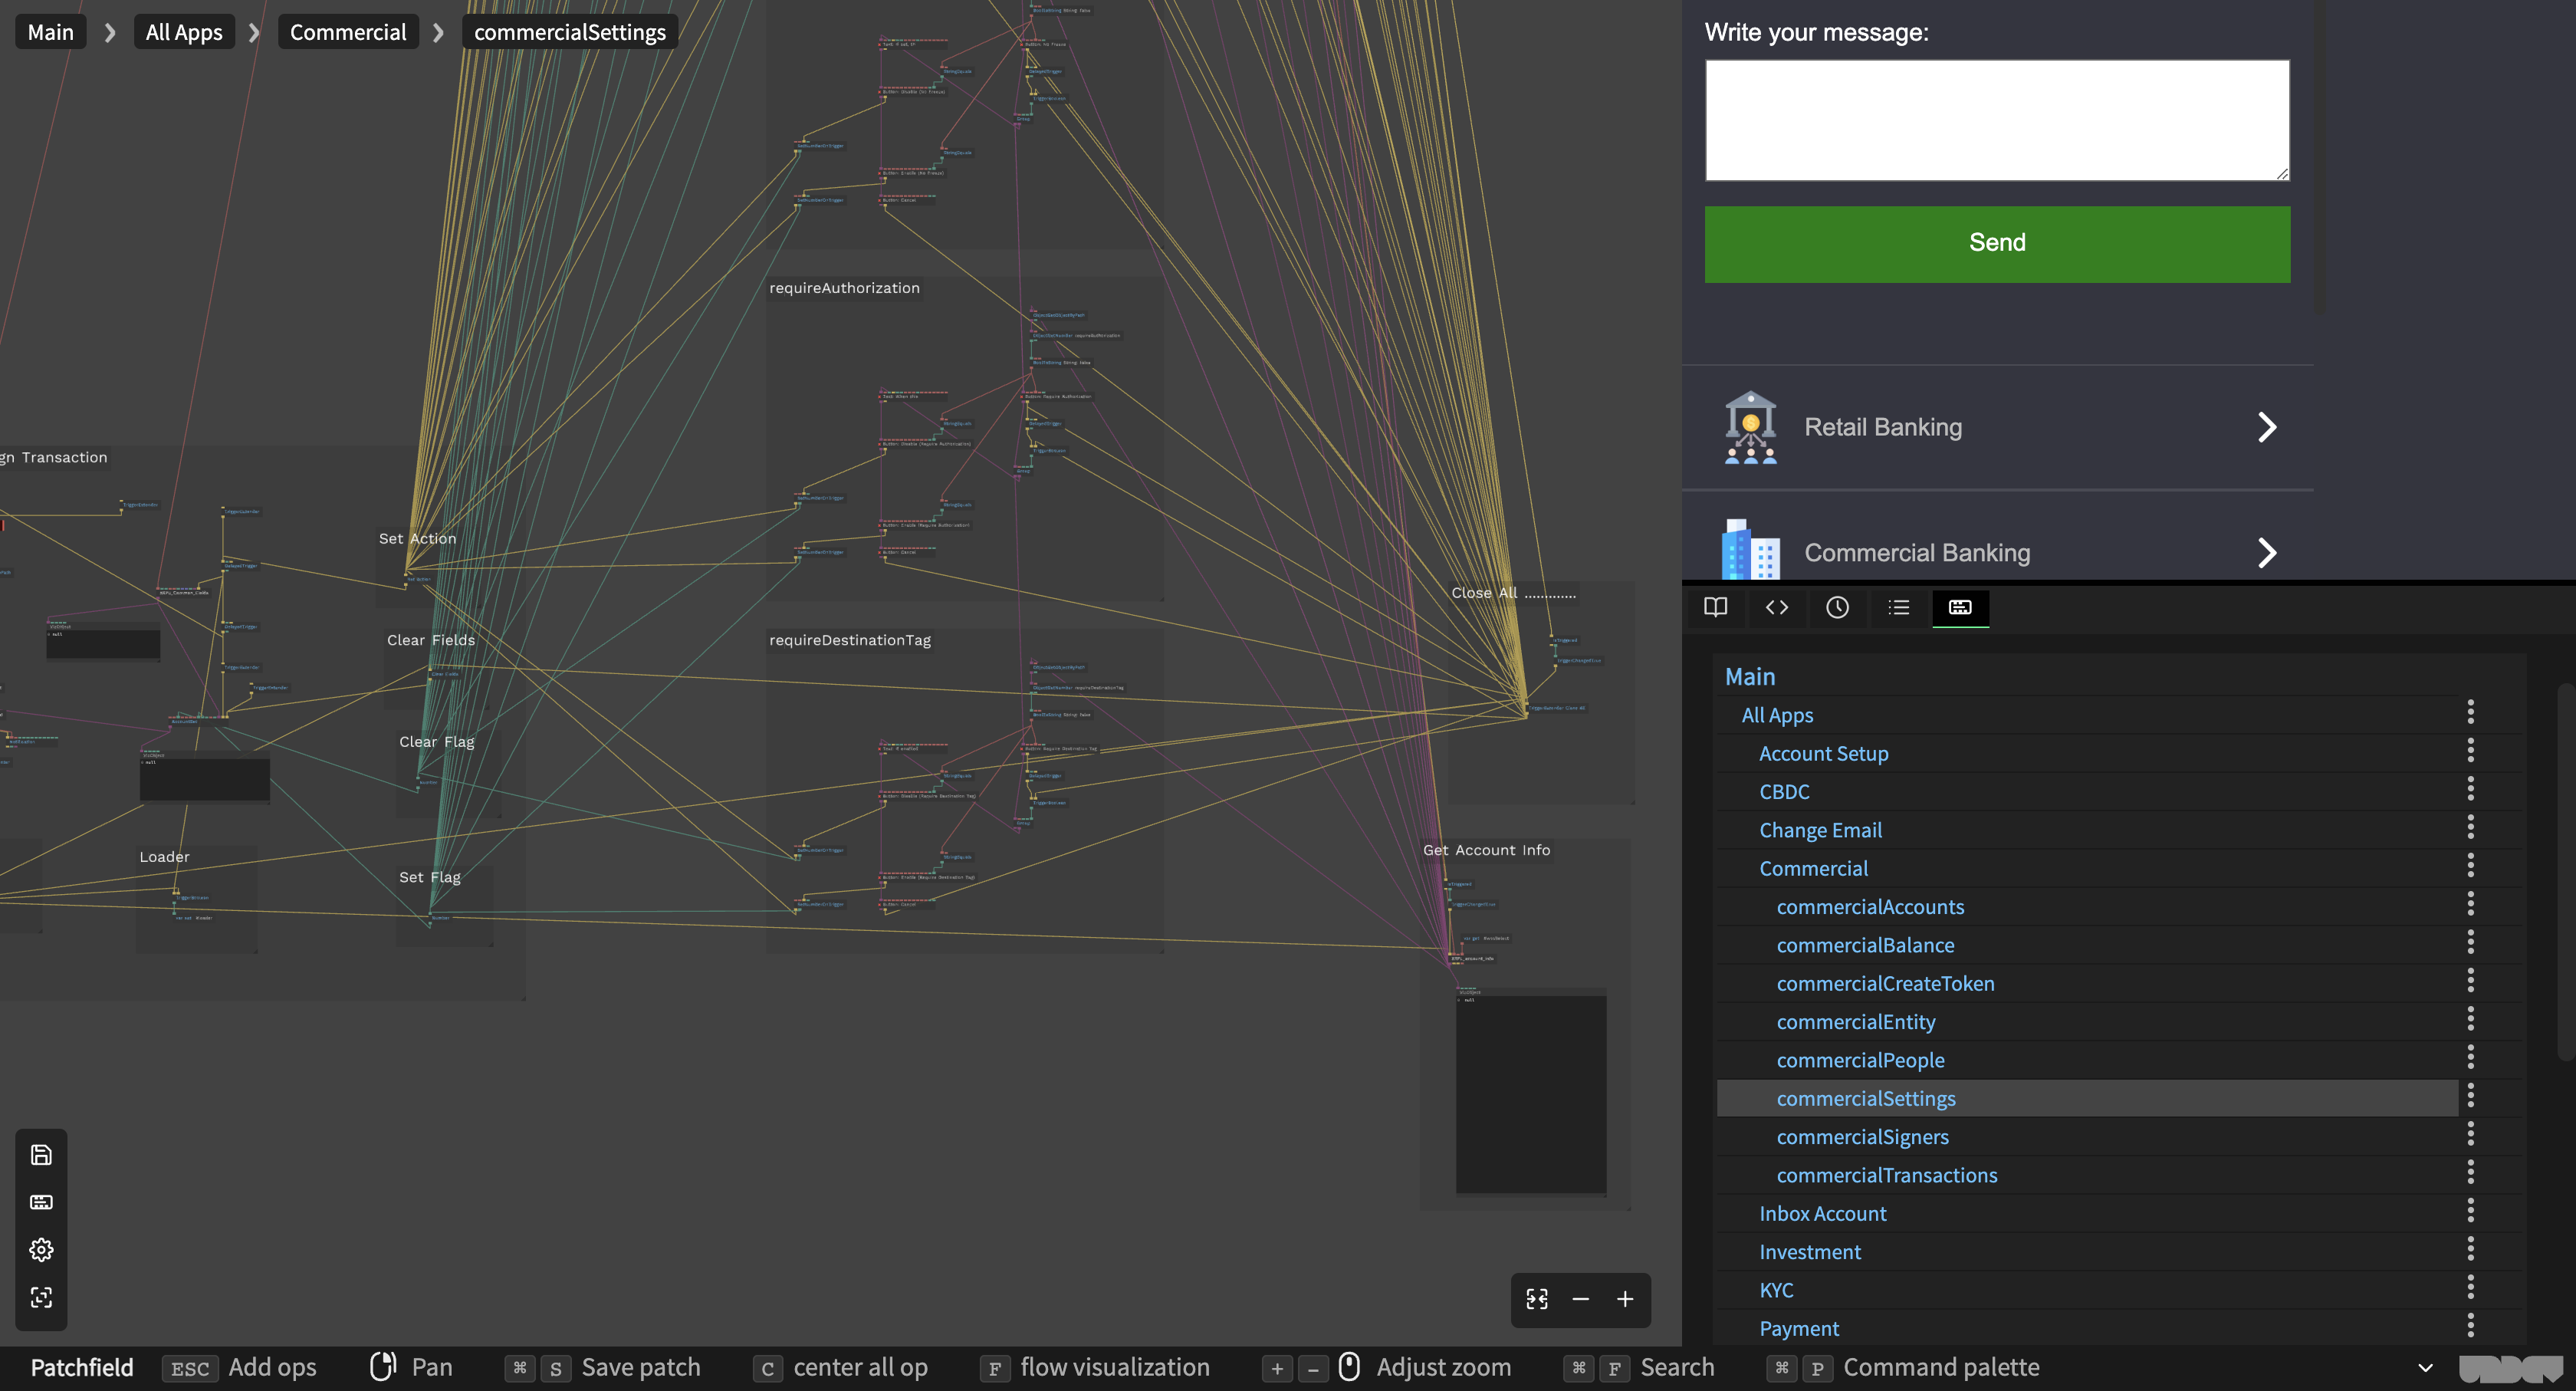Open the history clock tab icon

pyautogui.click(x=1837, y=607)
